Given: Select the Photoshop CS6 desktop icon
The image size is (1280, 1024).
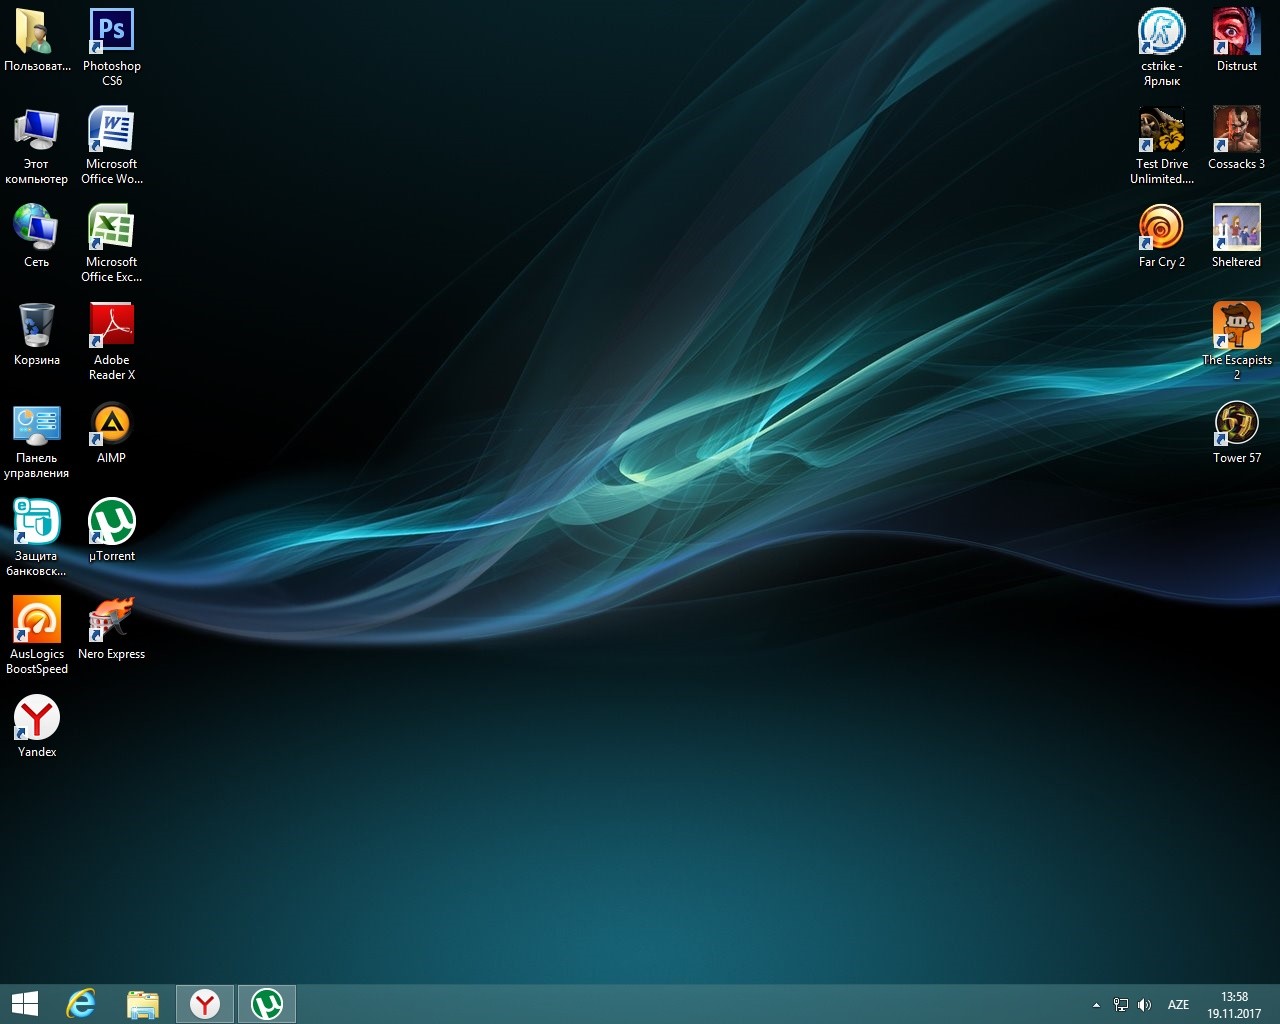Looking at the screenshot, I should click(x=111, y=32).
